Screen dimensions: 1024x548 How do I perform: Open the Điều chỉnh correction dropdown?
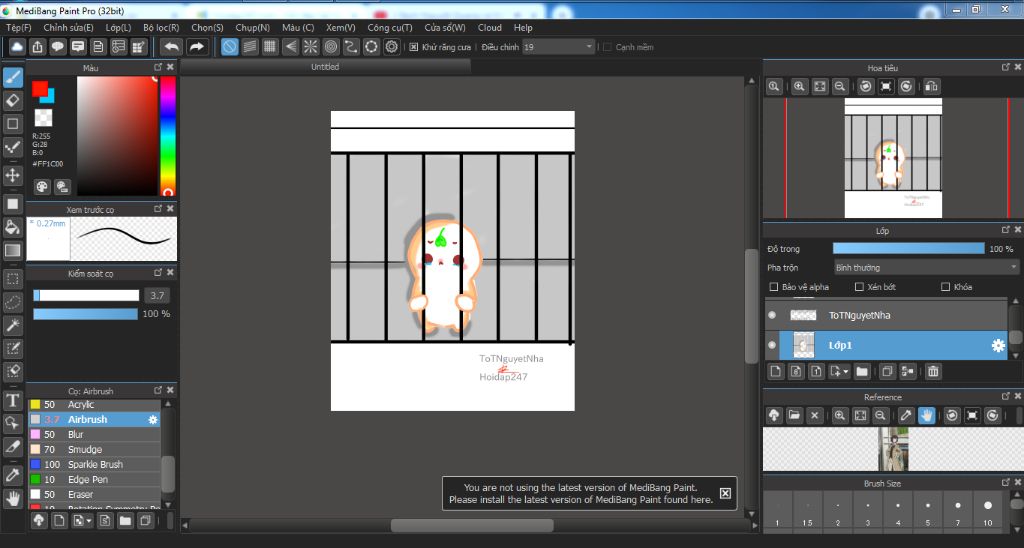pos(558,47)
